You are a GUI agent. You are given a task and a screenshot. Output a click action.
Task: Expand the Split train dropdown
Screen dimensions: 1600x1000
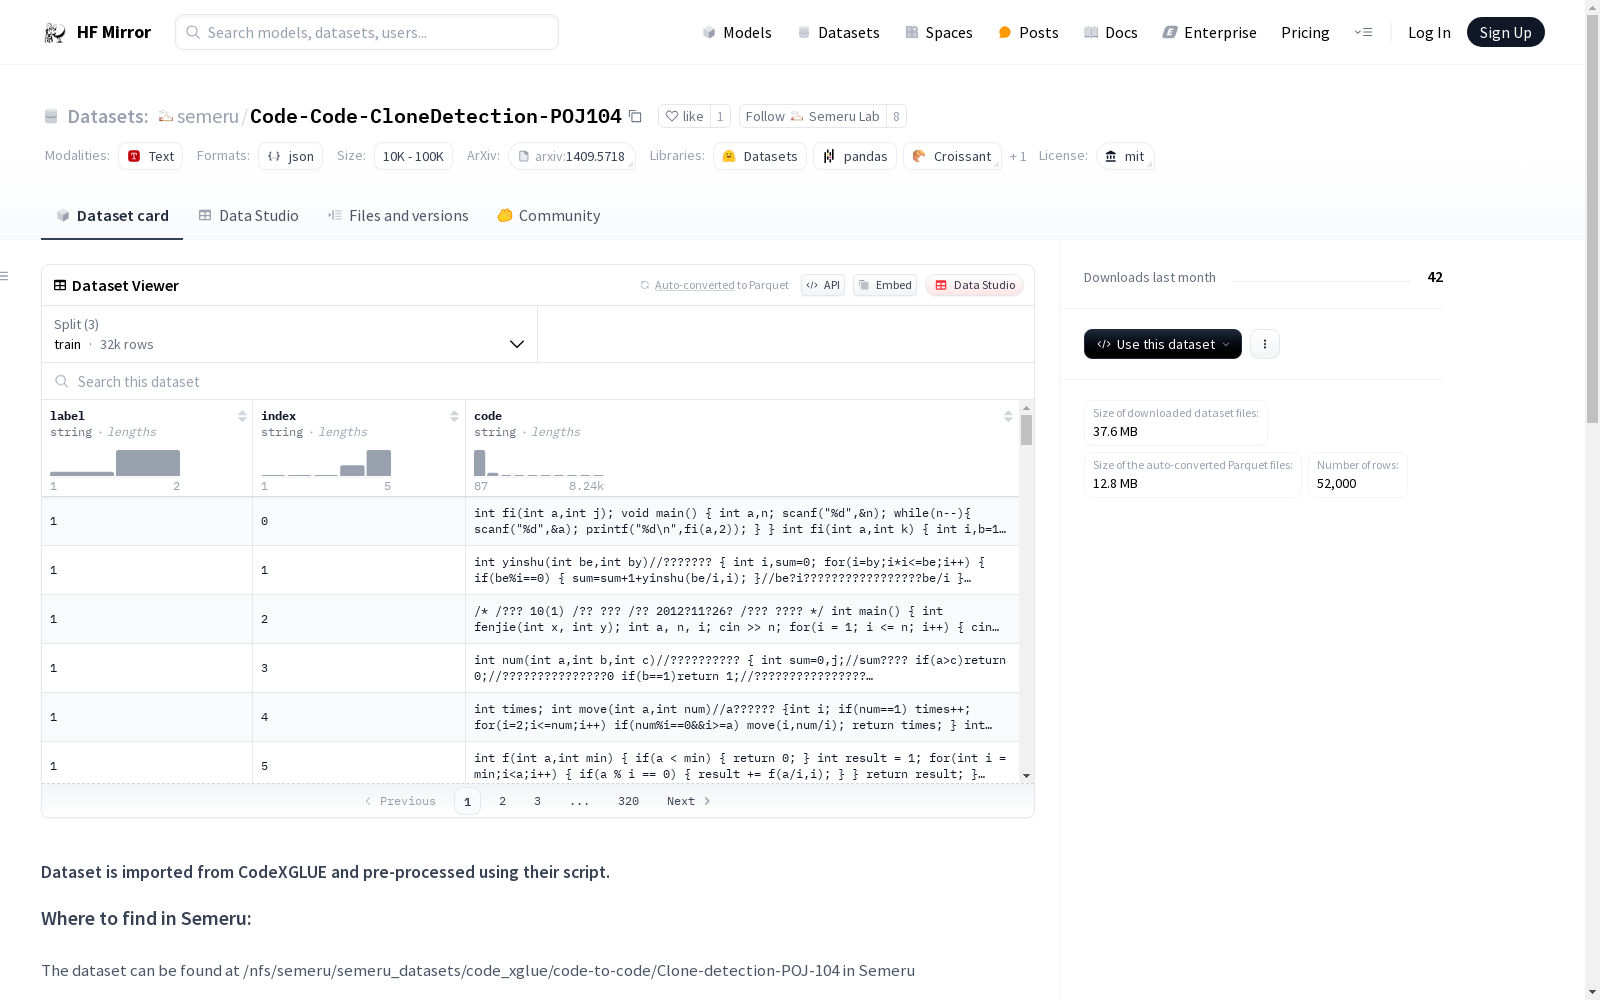290,334
